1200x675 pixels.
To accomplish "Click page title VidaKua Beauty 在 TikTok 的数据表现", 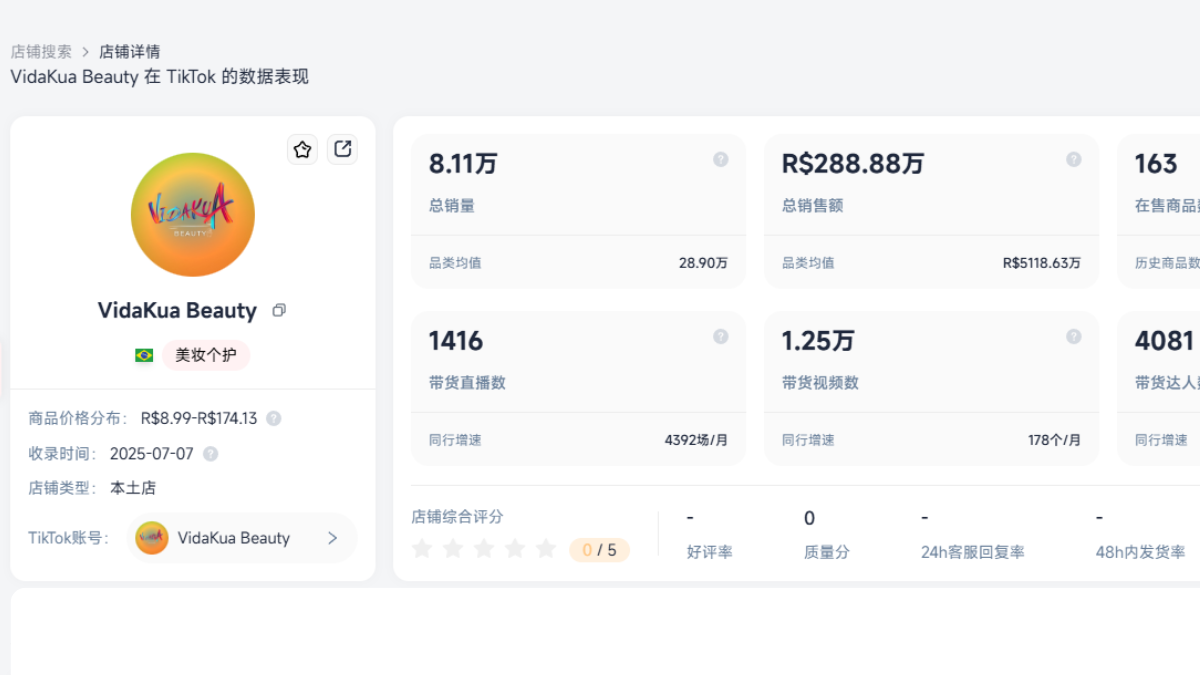I will (x=160, y=77).
